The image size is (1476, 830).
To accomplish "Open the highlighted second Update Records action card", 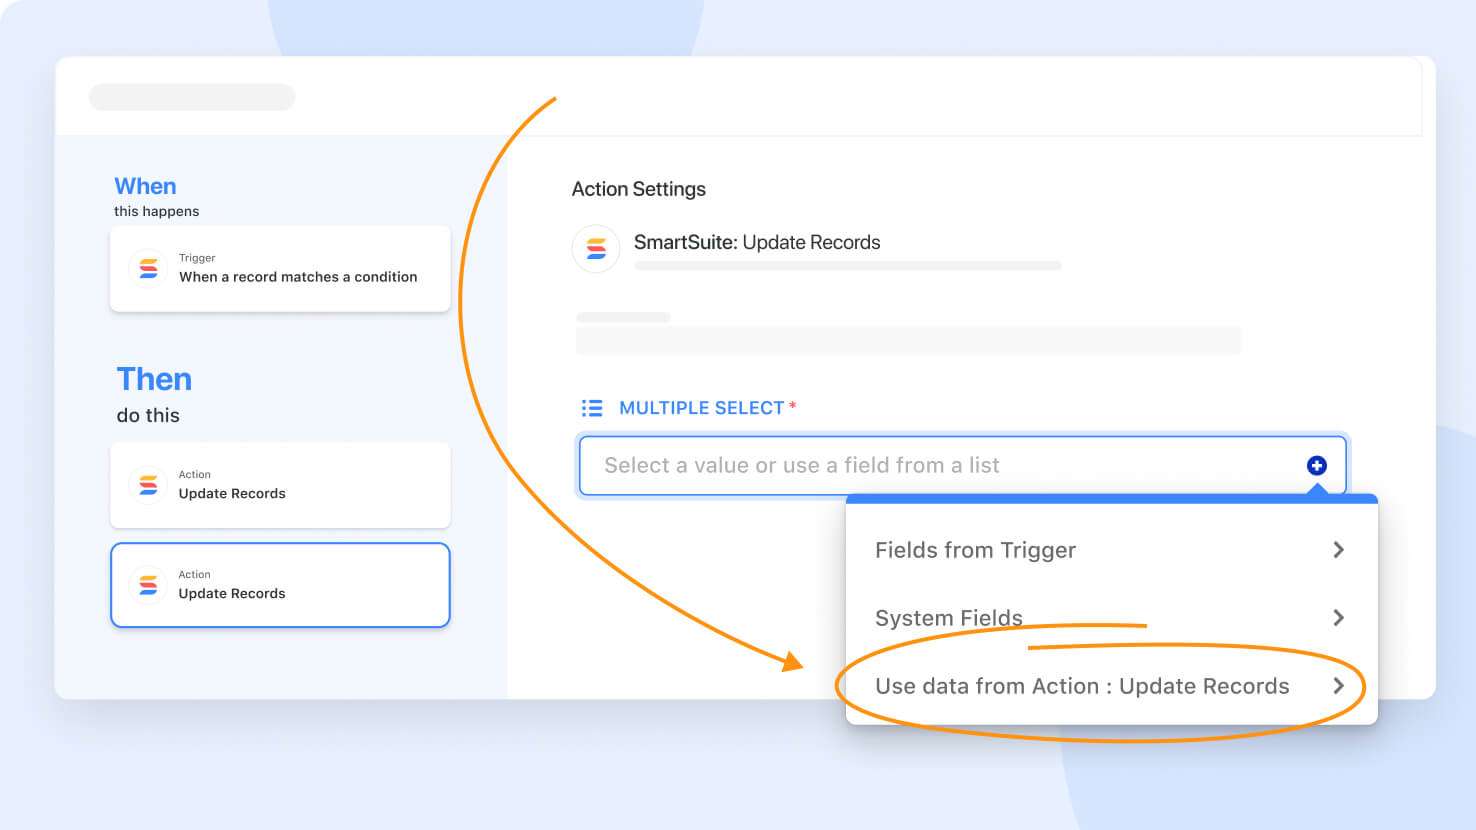I will (280, 585).
